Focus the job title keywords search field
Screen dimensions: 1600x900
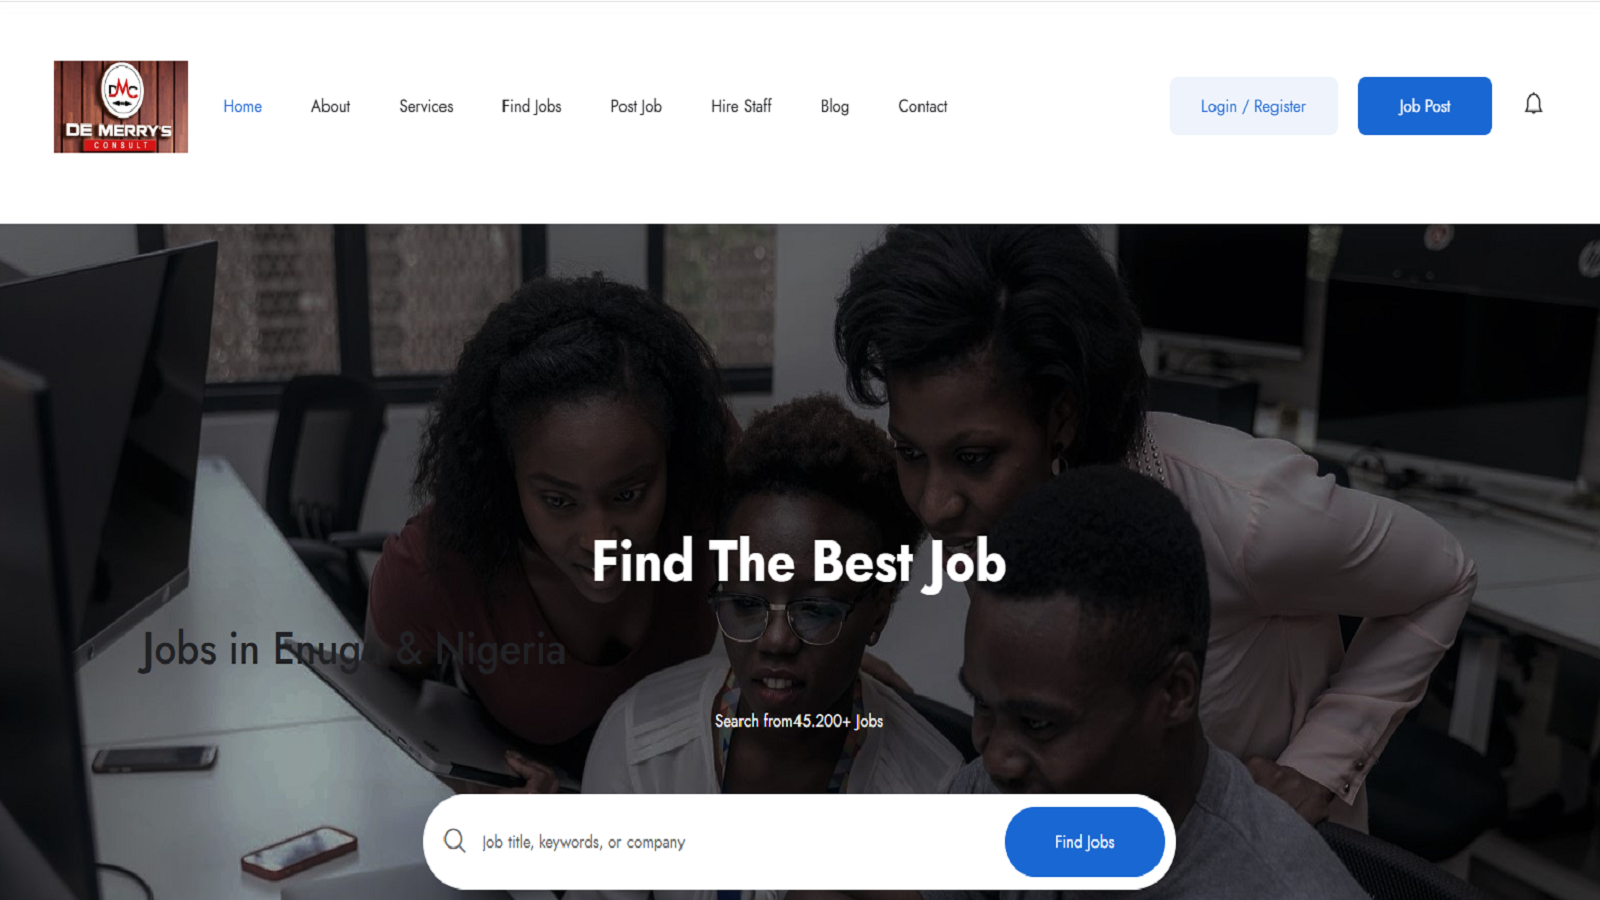(735, 842)
